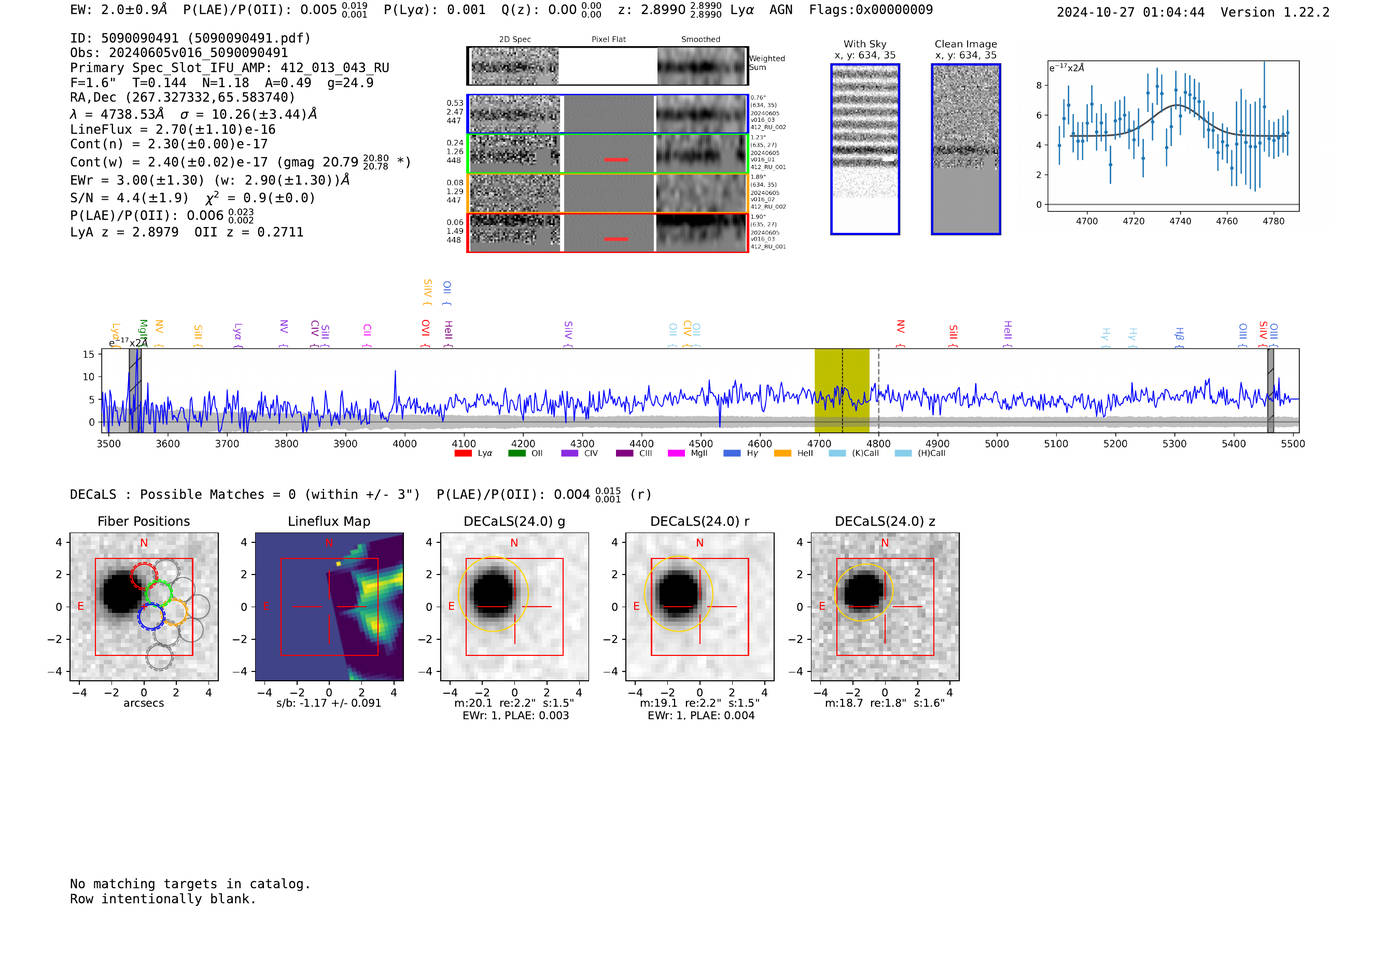Click the gray band near 3540 Å
Image resolution: width=1400 pixels, height=953 pixels.
(x=135, y=391)
